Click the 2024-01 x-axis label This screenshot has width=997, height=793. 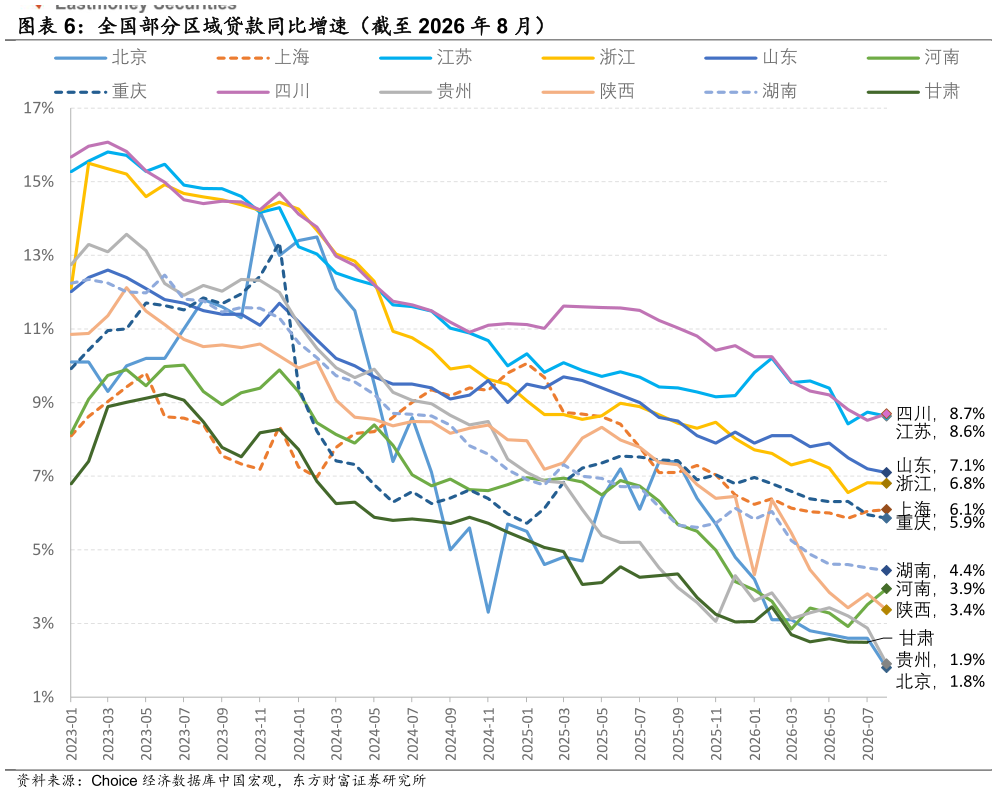[x=299, y=734]
